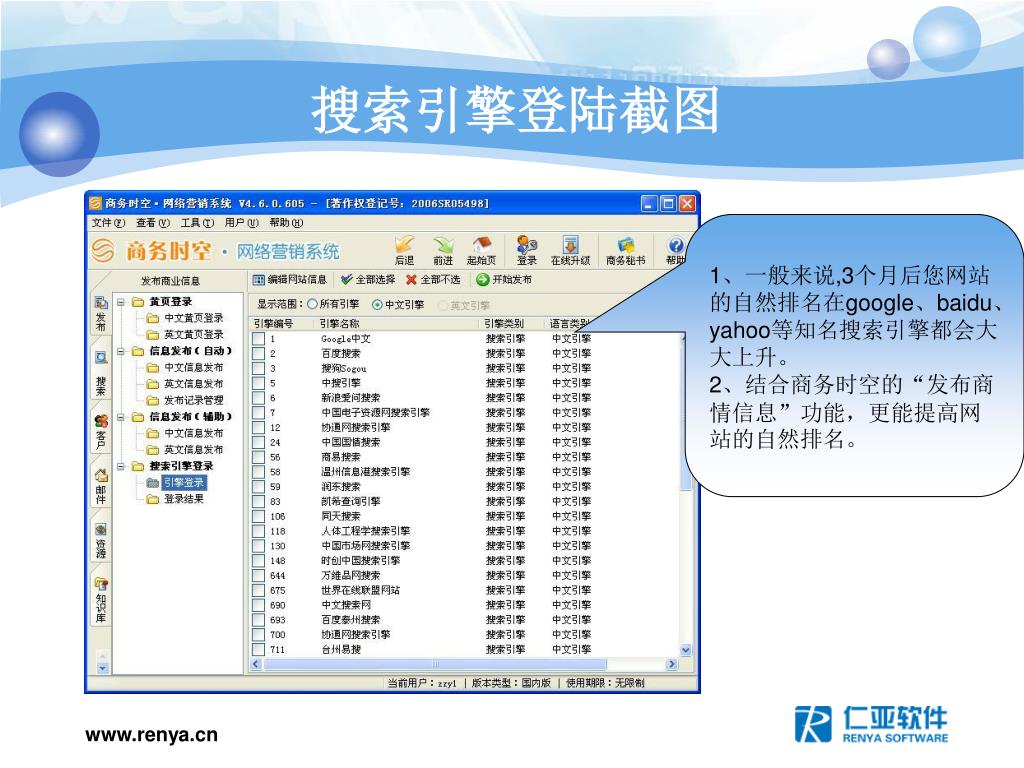Click 全部不选 deselect-all button
The height and width of the screenshot is (768, 1024).
(x=433, y=280)
